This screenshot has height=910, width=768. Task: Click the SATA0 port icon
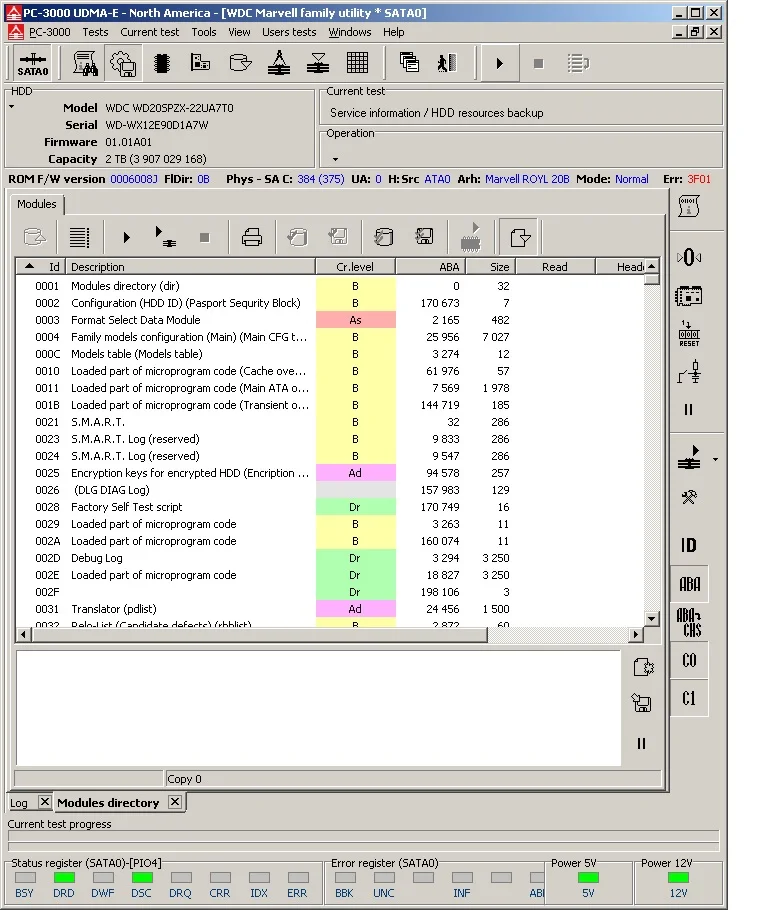point(33,64)
